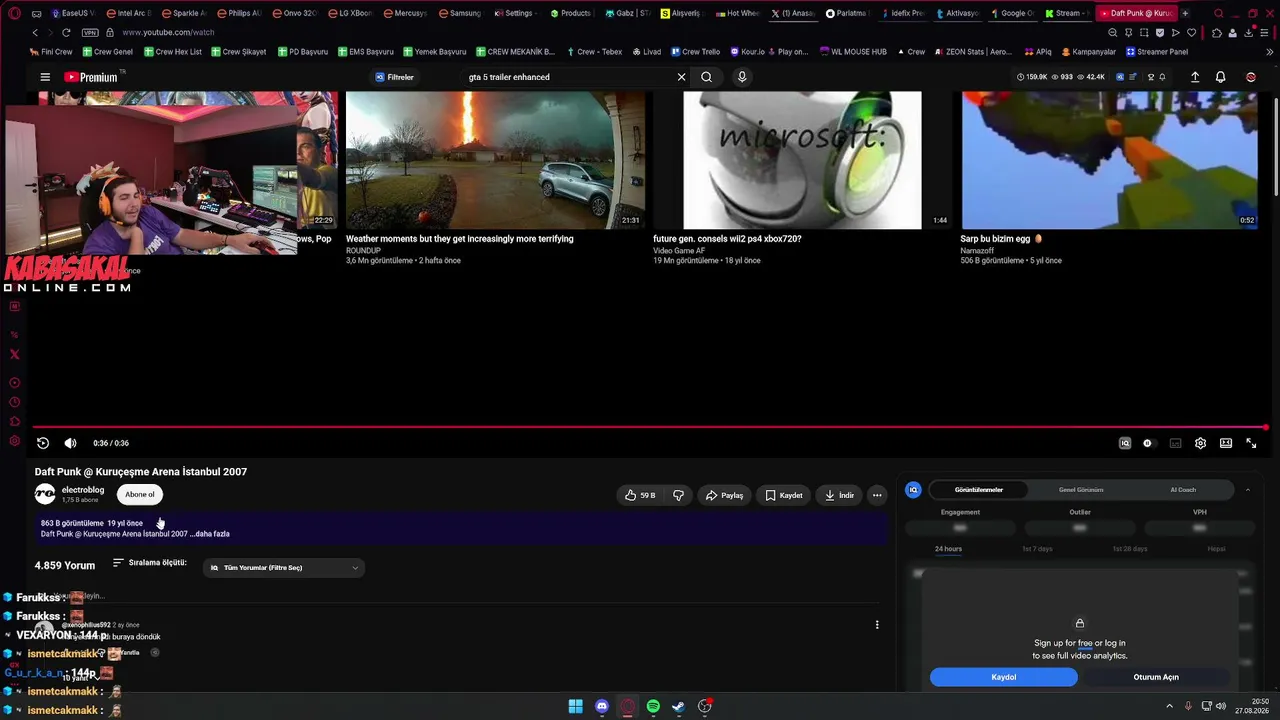The width and height of the screenshot is (1280, 720).
Task: Open Steam from the taskbar
Action: [678, 707]
